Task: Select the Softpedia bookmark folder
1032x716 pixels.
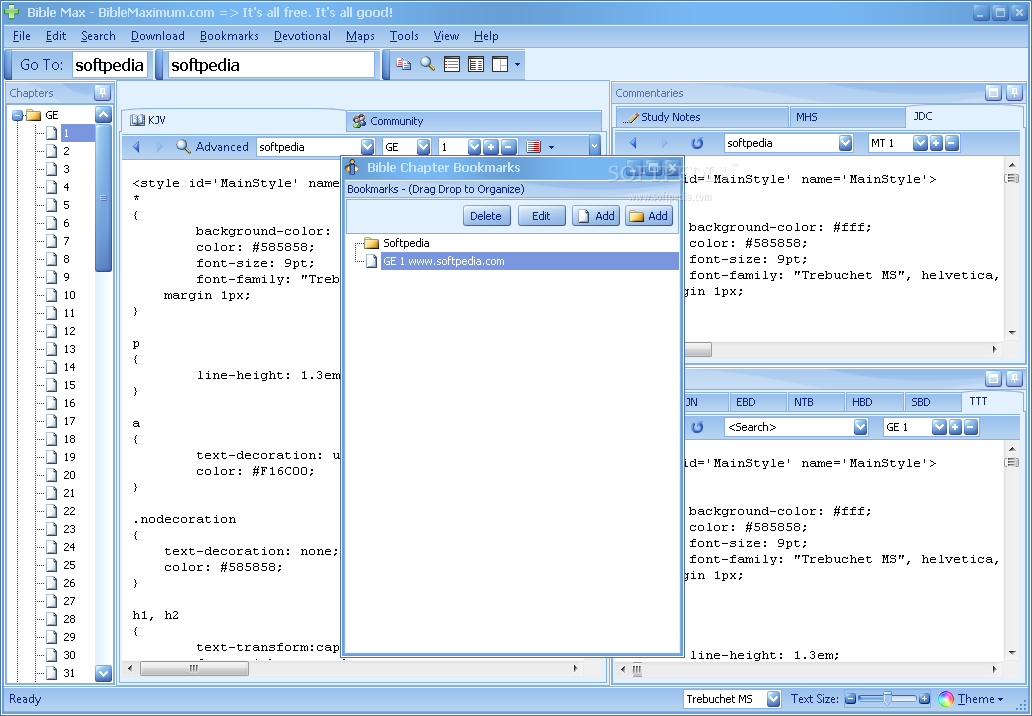Action: (405, 243)
